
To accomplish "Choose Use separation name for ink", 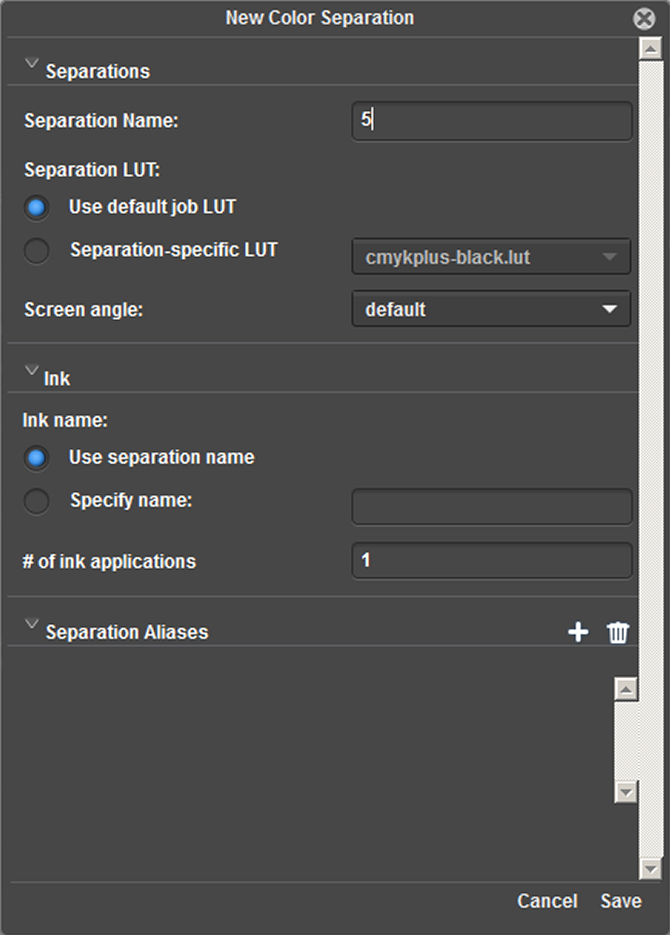I will [x=36, y=458].
